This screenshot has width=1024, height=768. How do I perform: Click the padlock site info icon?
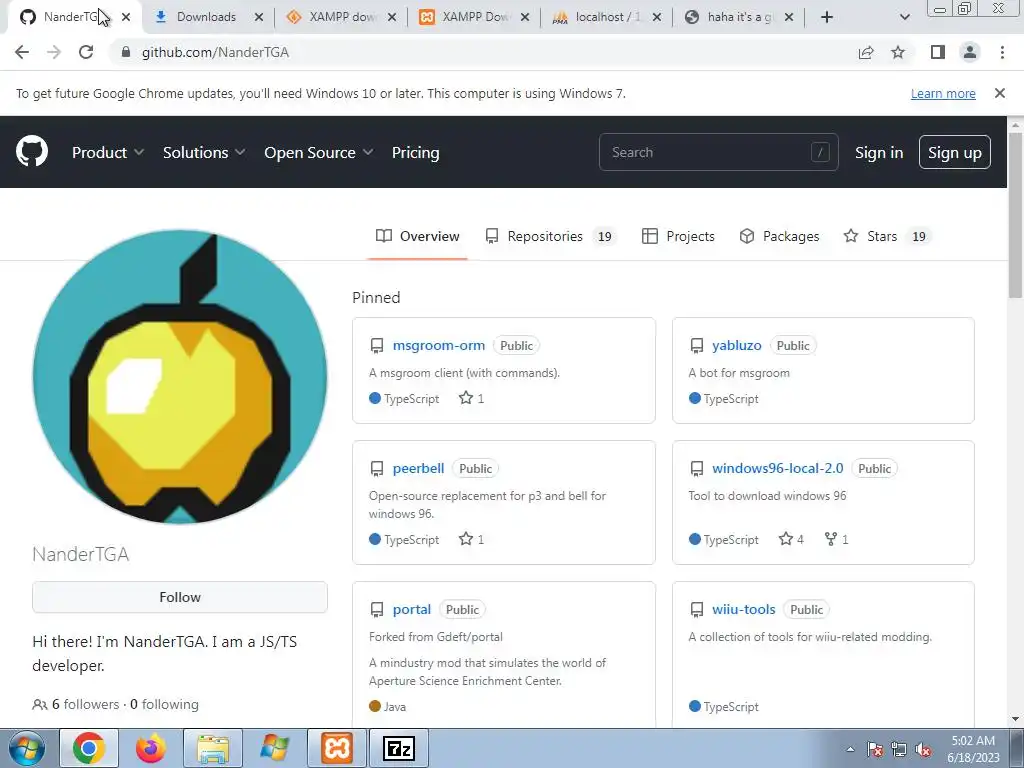(x=126, y=52)
